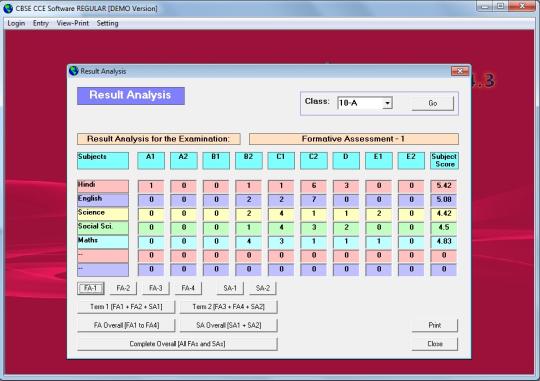Open the Login menu
This screenshot has height=381, width=540.
(16, 23)
